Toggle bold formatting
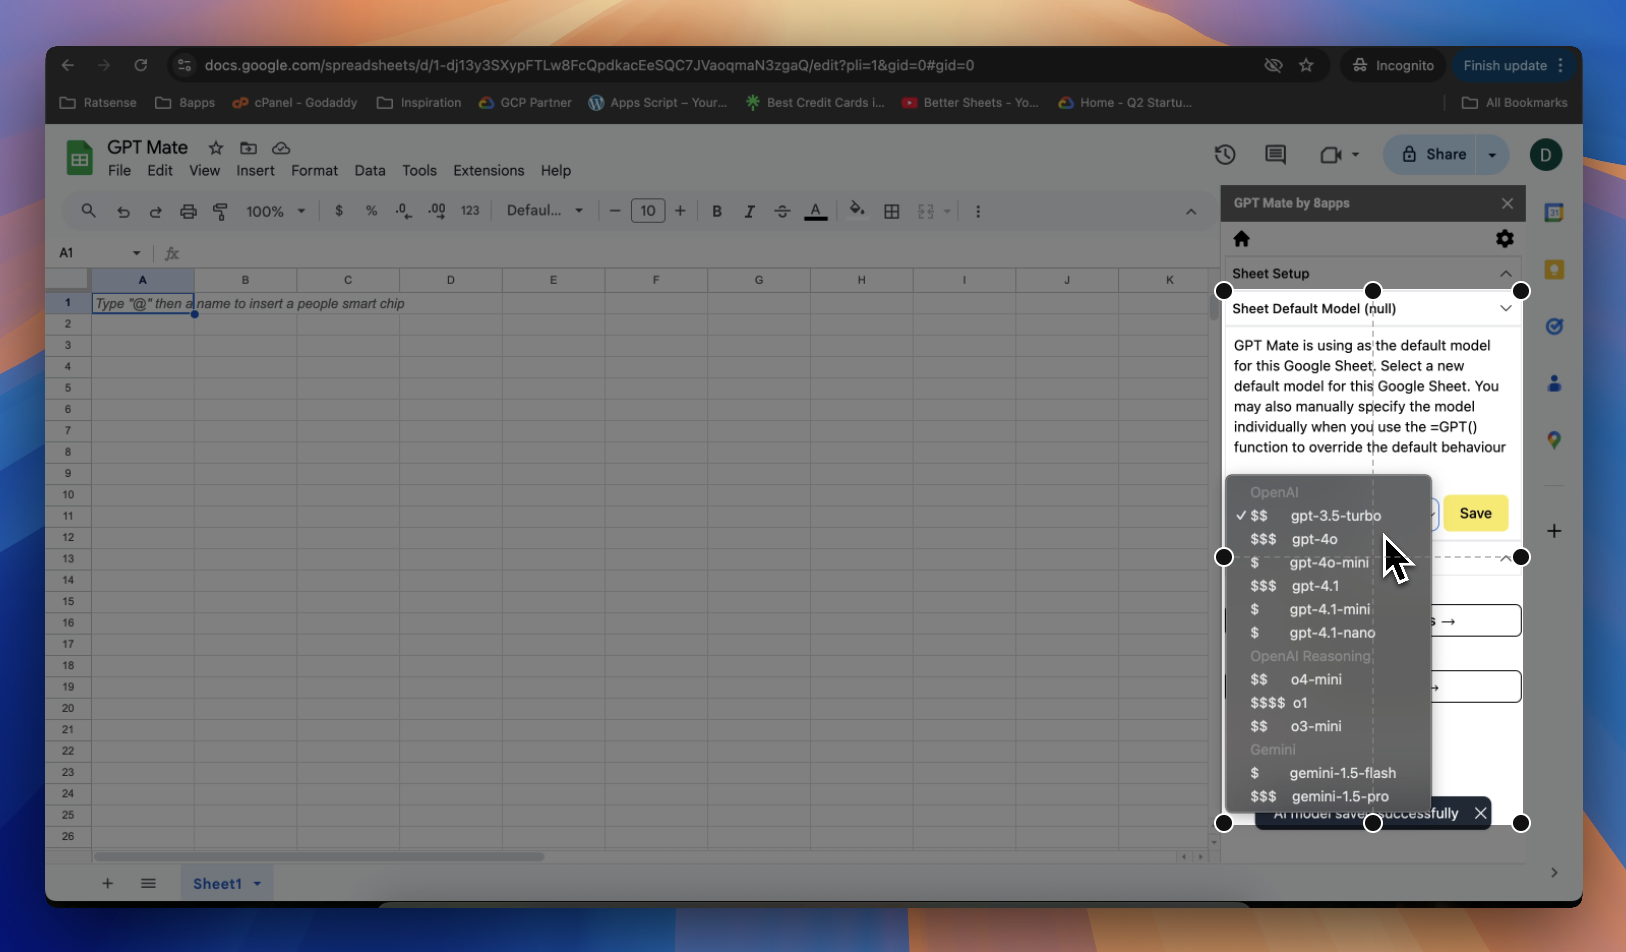 717,211
